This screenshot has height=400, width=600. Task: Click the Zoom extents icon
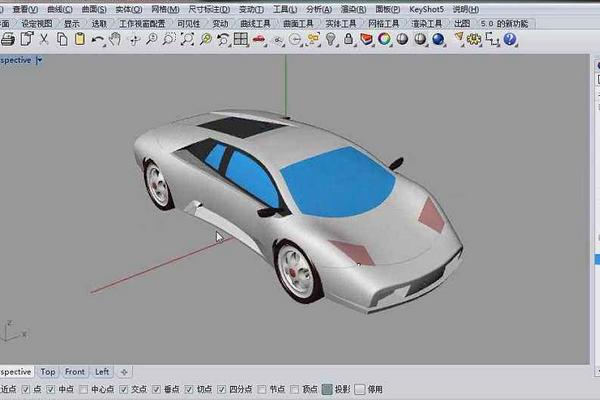point(187,39)
